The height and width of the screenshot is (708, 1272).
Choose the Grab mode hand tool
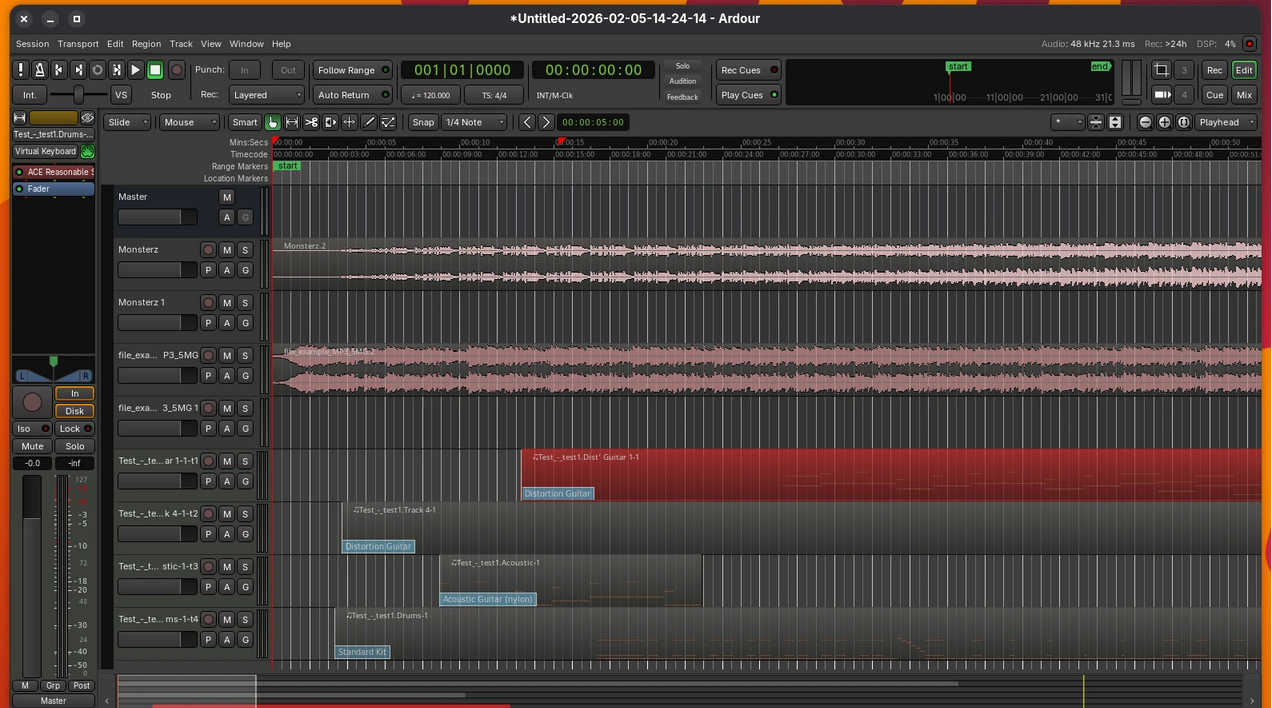click(272, 122)
